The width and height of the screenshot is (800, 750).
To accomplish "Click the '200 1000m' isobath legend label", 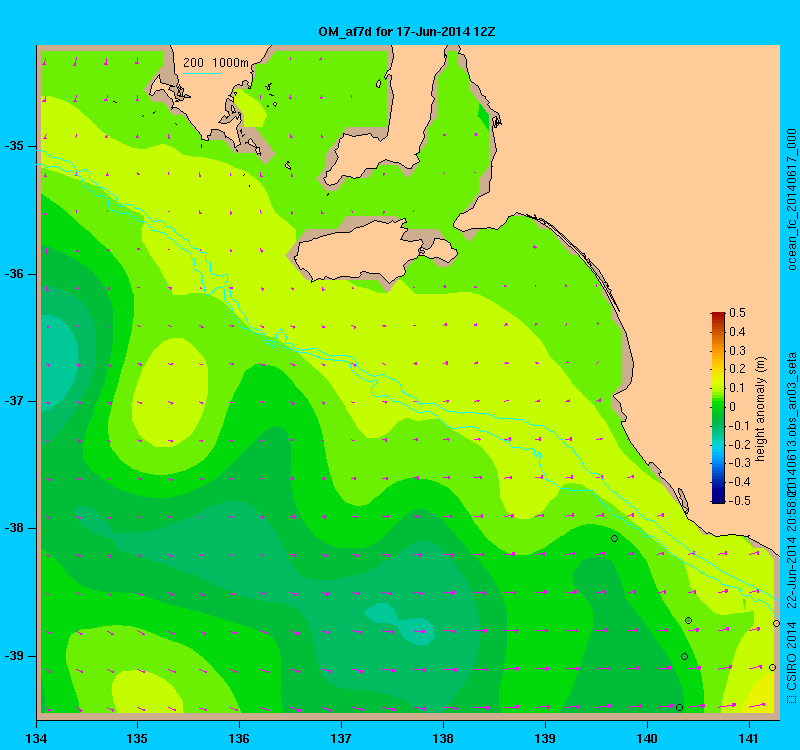I will [216, 63].
